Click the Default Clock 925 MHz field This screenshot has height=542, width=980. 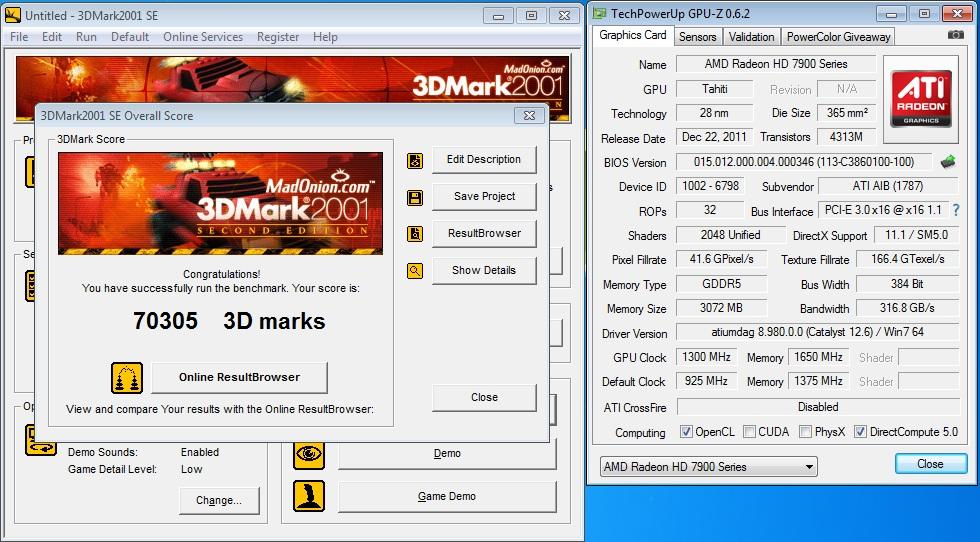tap(706, 381)
